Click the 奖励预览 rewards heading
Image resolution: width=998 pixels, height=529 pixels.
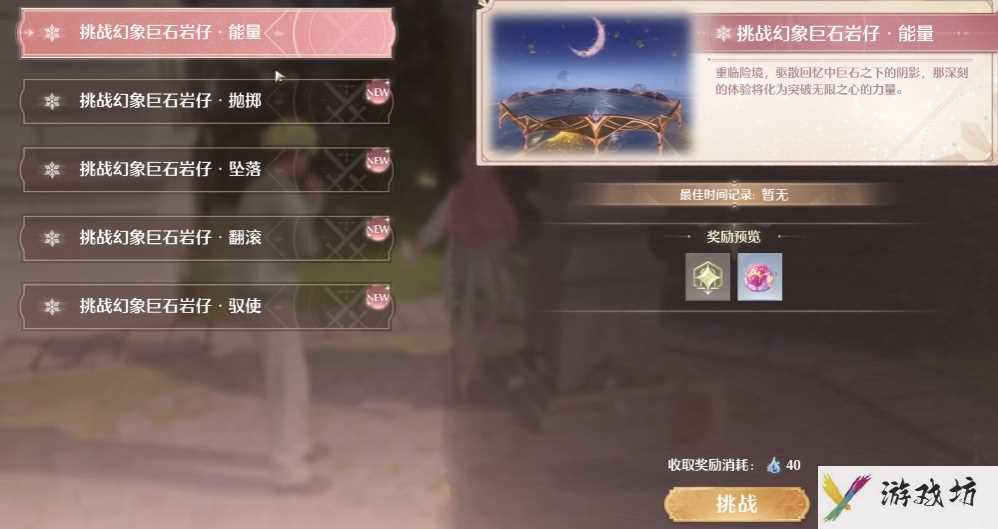[x=733, y=237]
